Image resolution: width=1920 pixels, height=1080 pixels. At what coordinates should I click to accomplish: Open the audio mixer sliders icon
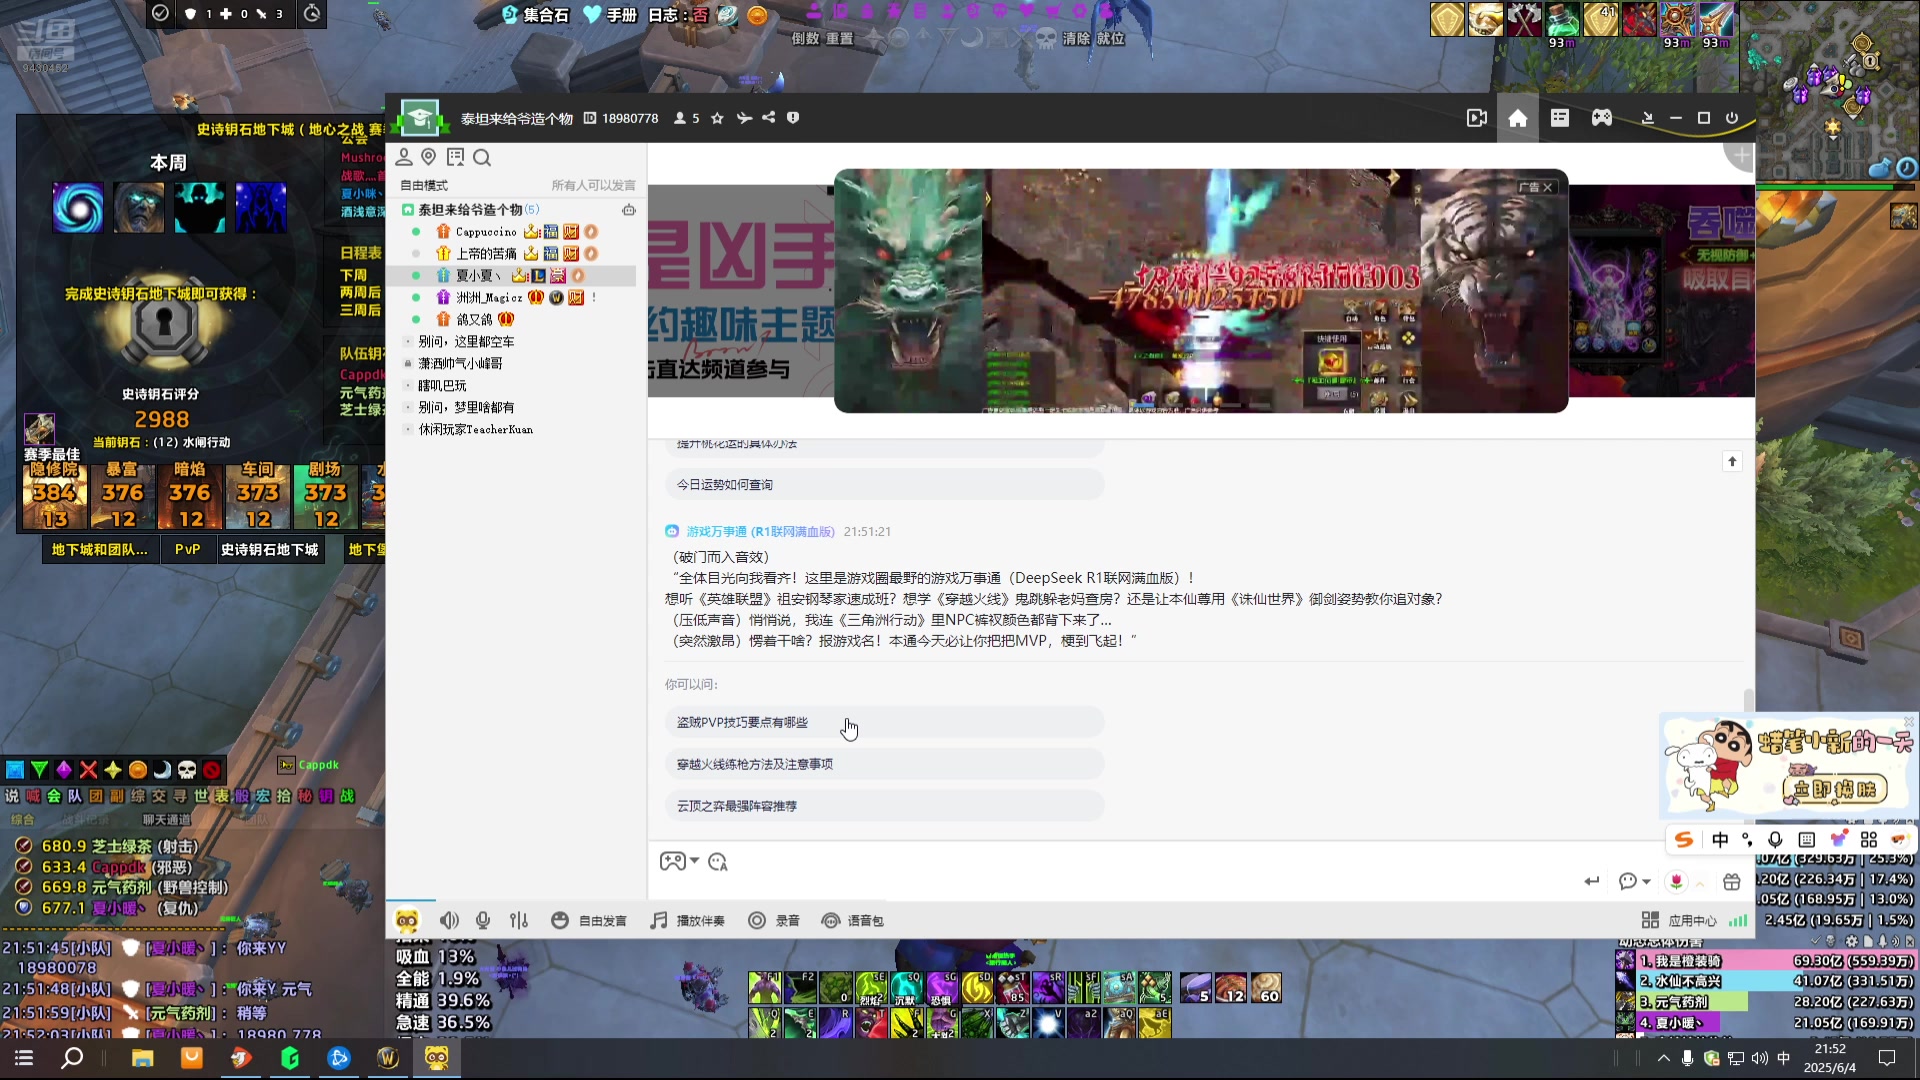(x=518, y=920)
